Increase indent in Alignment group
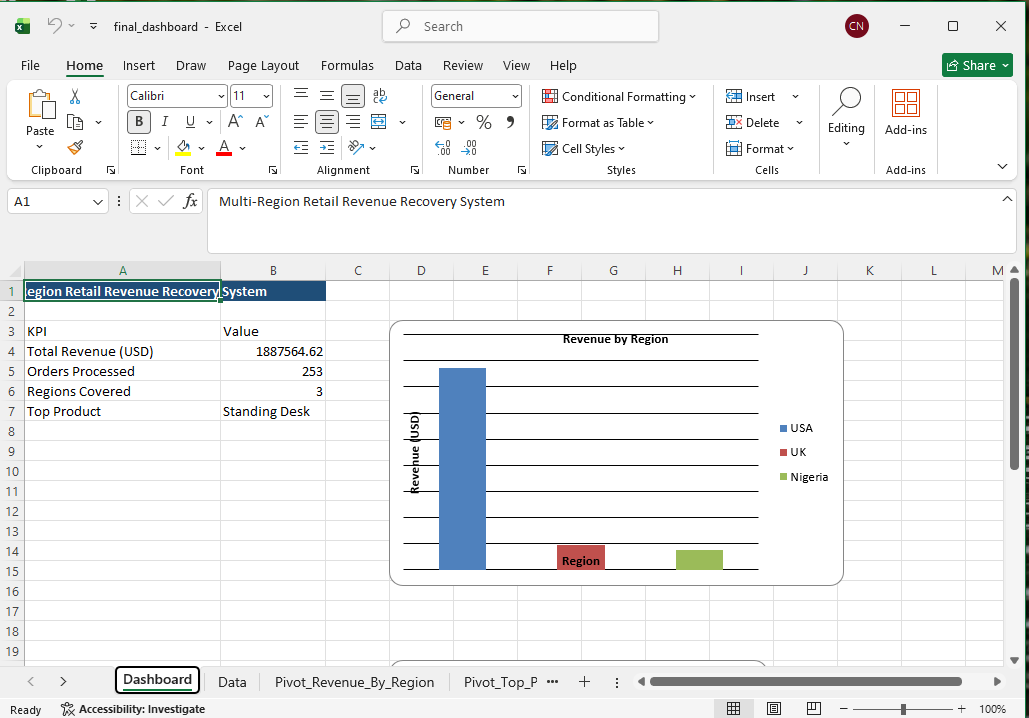Viewport: 1029px width, 718px height. coord(327,148)
